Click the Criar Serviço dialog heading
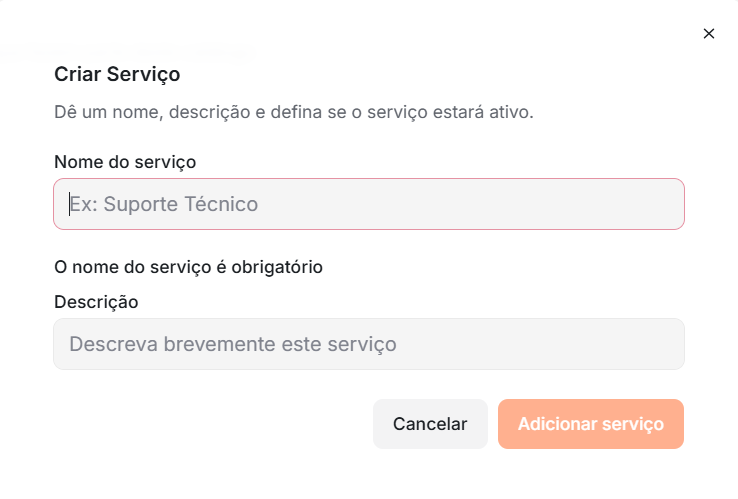This screenshot has height=499, width=738. point(117,74)
